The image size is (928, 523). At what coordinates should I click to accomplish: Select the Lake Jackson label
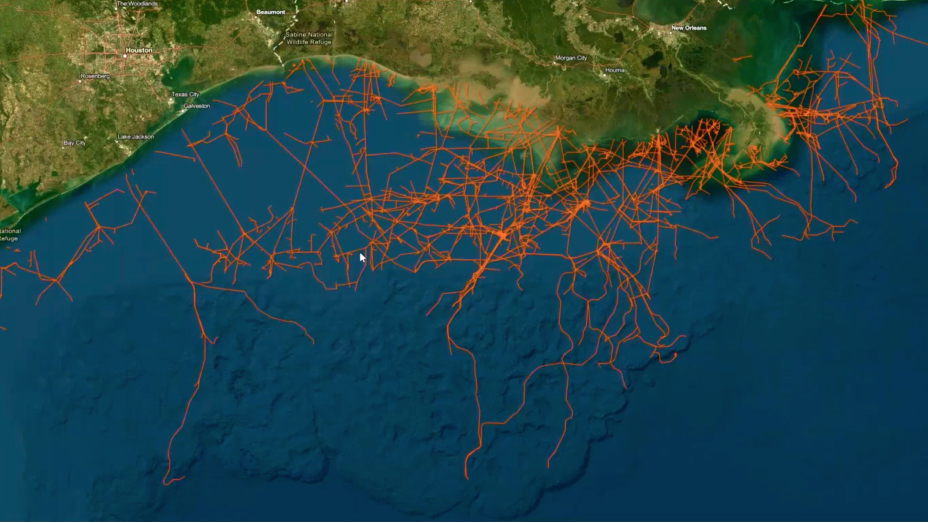(136, 137)
